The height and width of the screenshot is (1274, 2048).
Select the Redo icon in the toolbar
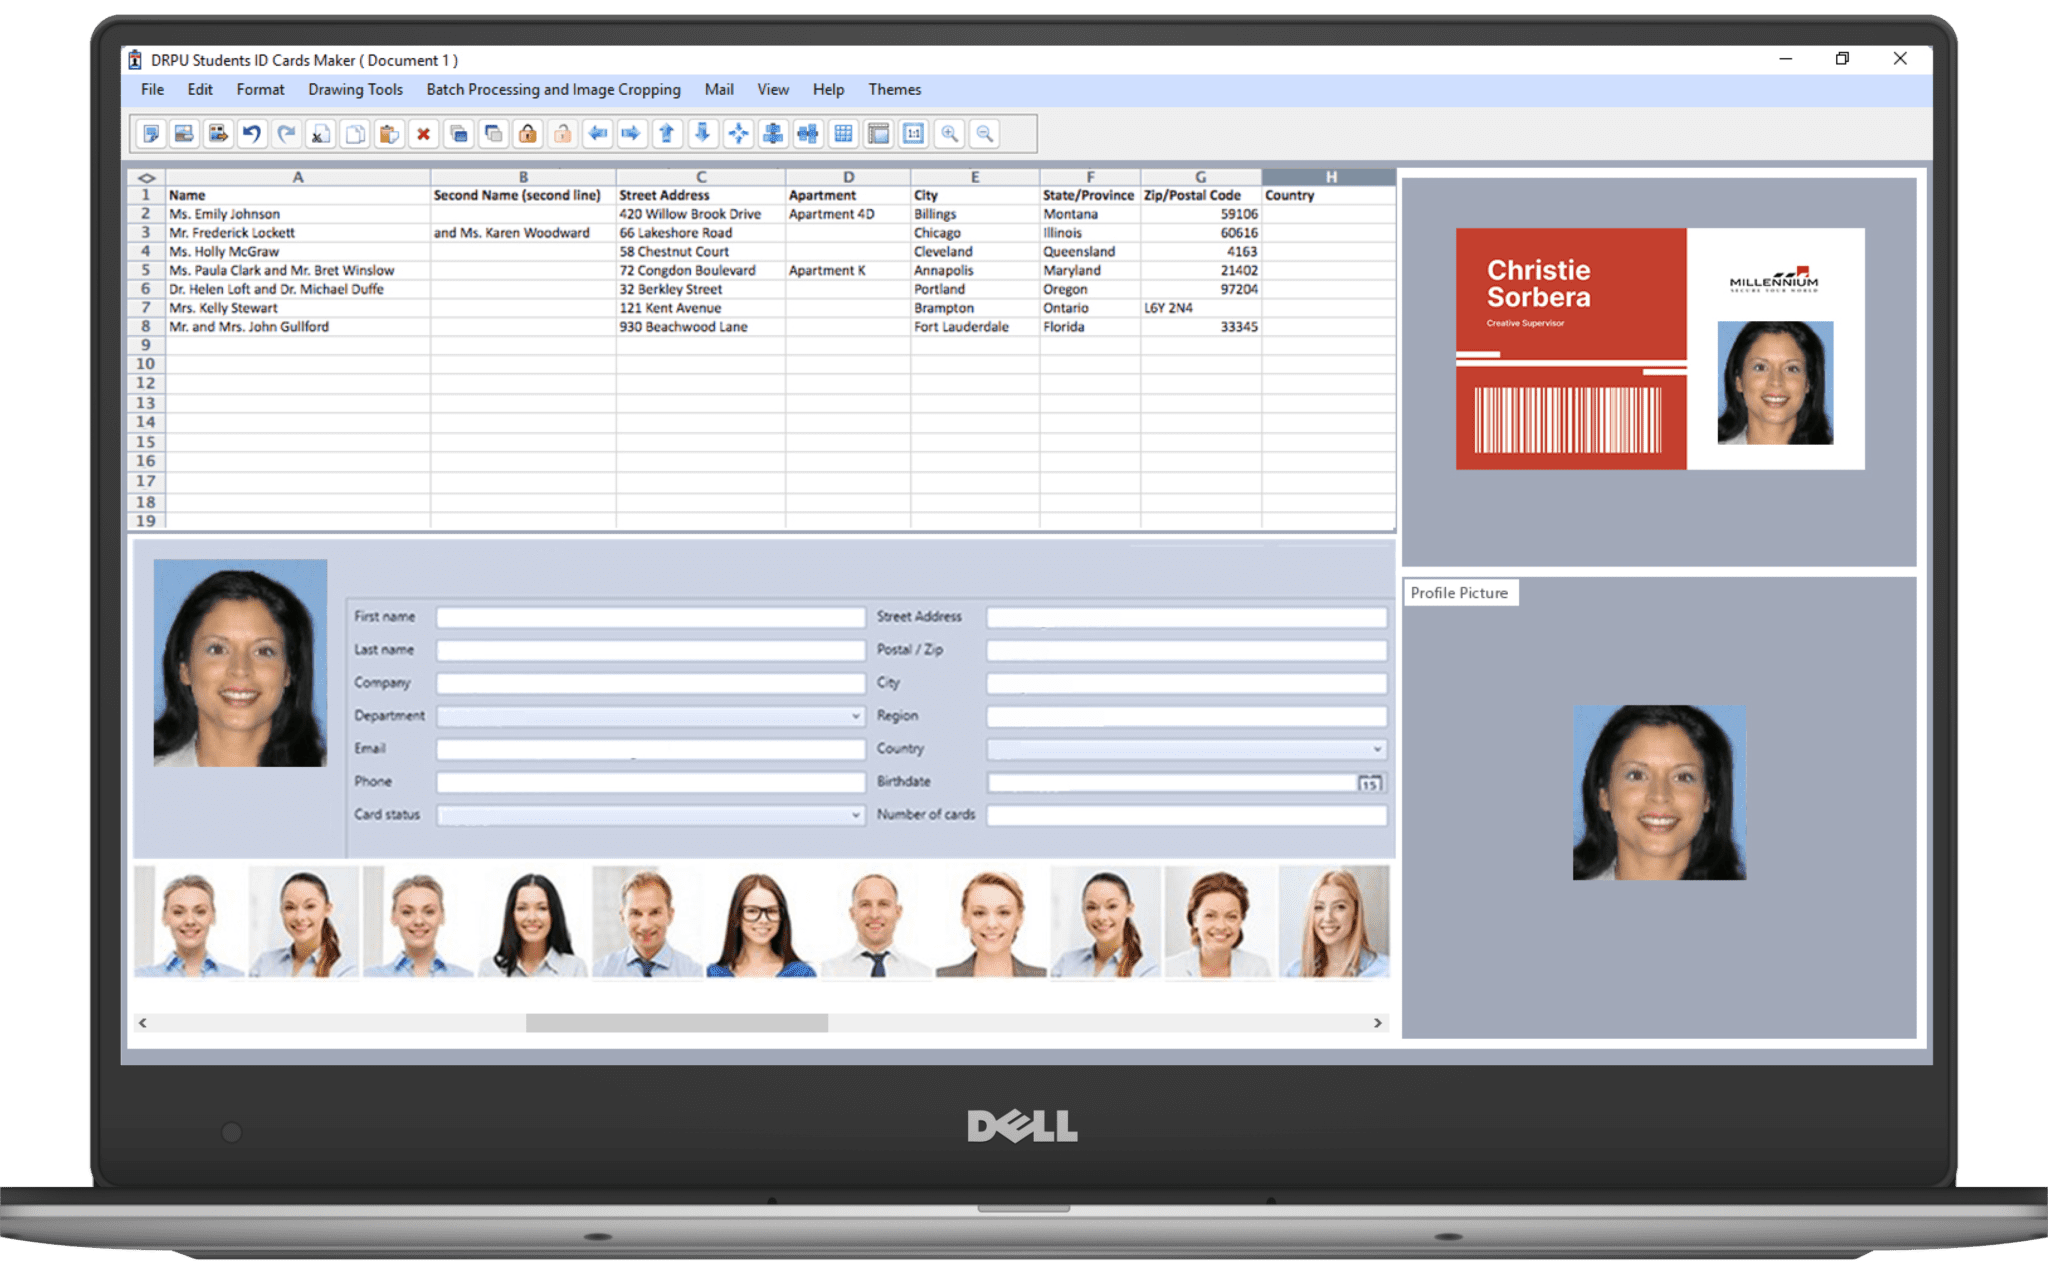click(x=286, y=133)
